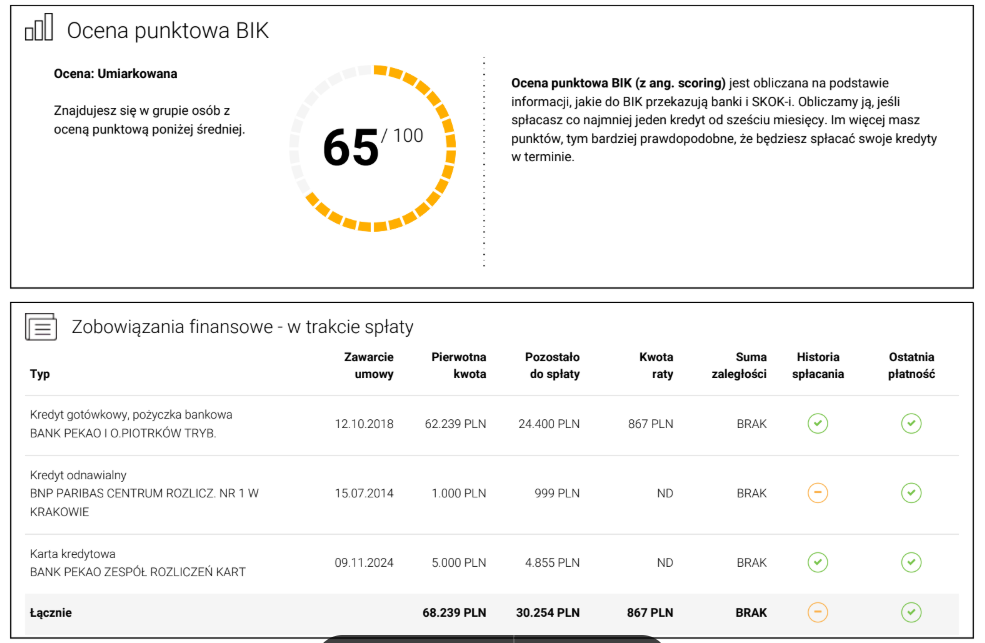Click the Kwota raty column header

[x=656, y=365]
